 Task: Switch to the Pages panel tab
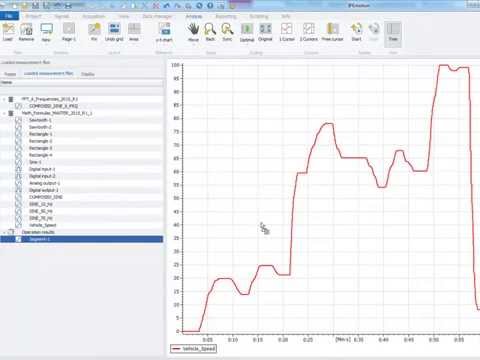pos(10,74)
